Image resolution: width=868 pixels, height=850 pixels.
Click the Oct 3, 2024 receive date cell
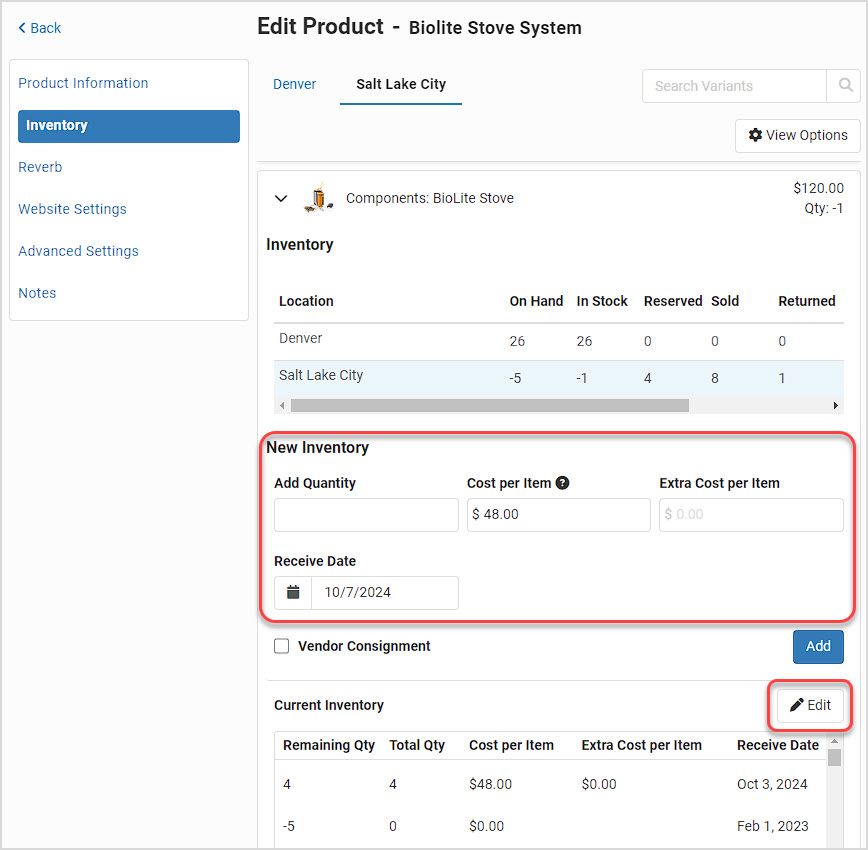point(772,784)
